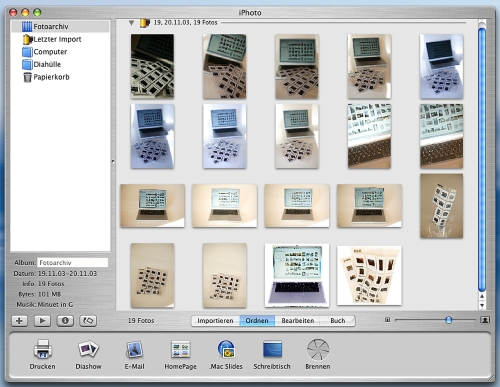Collapse the 19, 20.11.03 film roll
Image resolution: width=500 pixels, height=387 pixels.
[131, 23]
